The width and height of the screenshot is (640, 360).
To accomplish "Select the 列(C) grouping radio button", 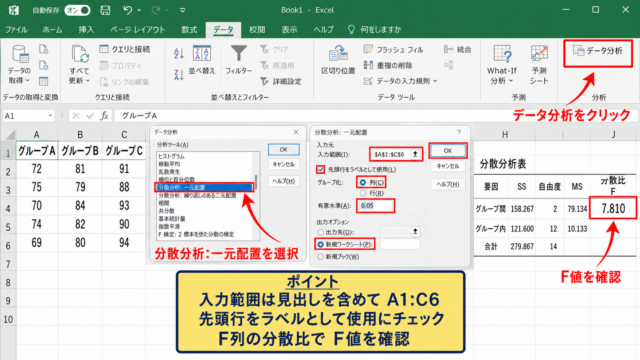I will (363, 182).
